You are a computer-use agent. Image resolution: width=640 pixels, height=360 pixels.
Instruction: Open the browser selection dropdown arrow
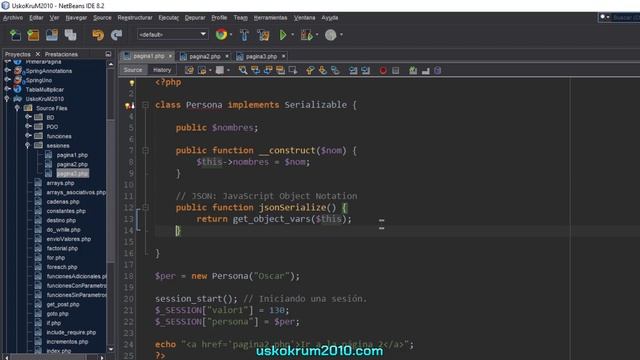(231, 35)
